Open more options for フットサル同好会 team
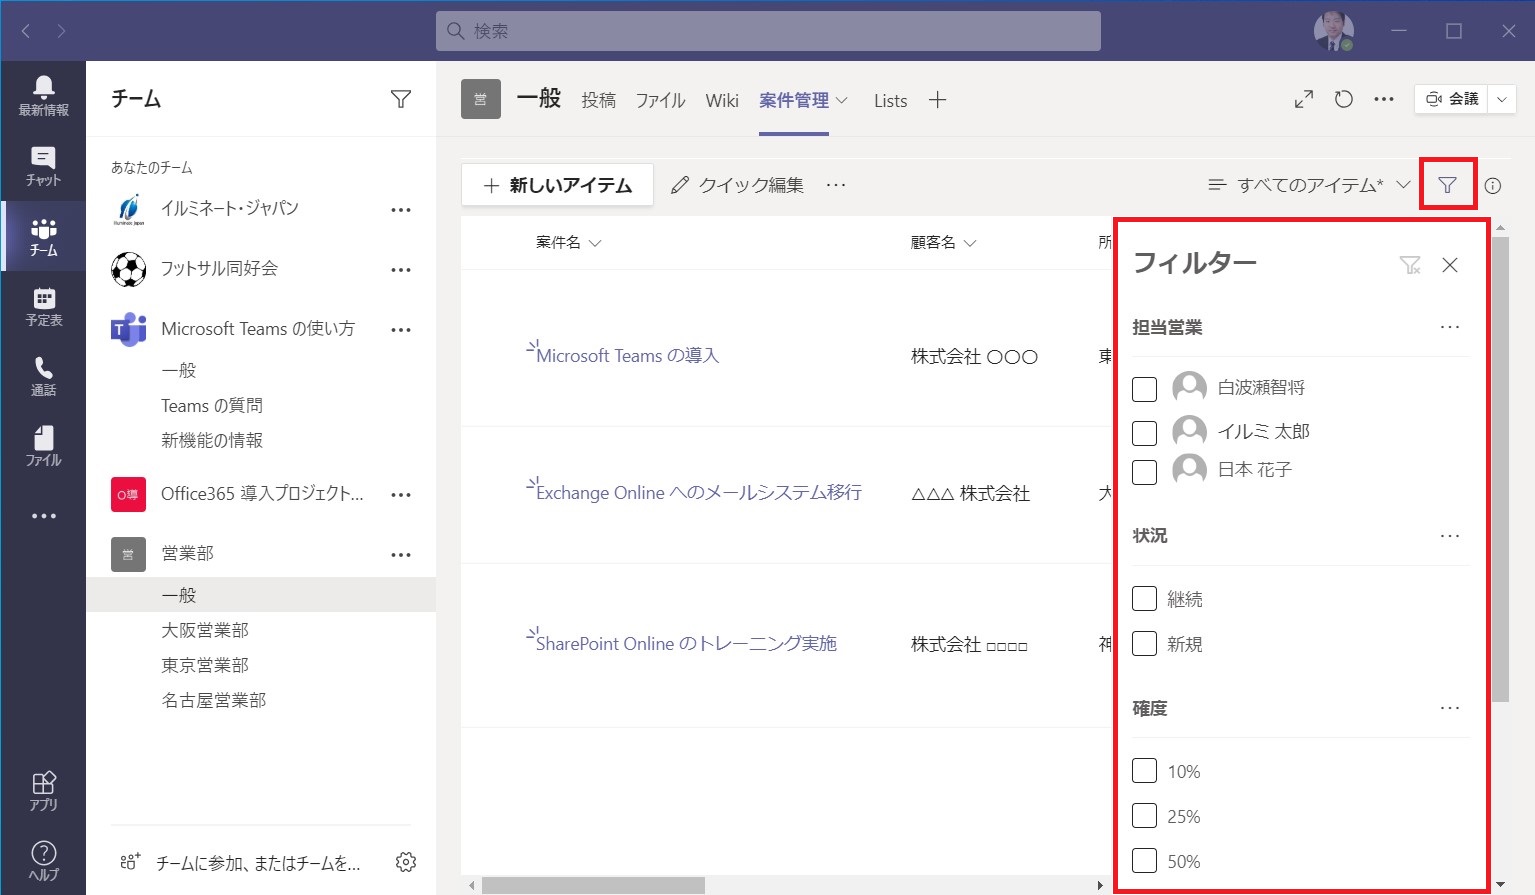 [x=401, y=270]
